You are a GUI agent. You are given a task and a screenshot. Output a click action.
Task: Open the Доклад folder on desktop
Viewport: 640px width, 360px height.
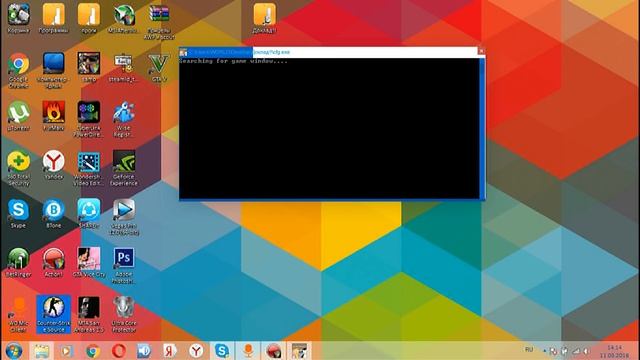pos(264,18)
